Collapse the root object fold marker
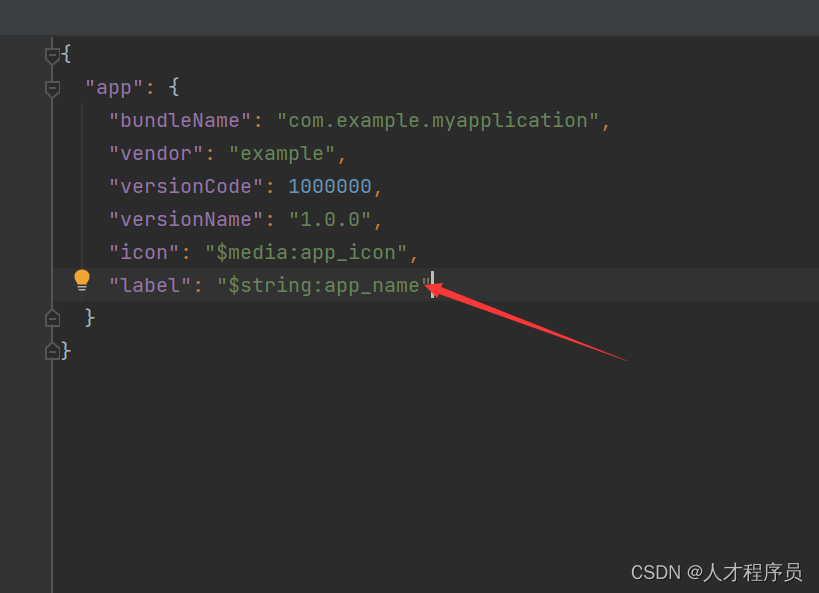Screen dimensions: 819x593 point(52,55)
